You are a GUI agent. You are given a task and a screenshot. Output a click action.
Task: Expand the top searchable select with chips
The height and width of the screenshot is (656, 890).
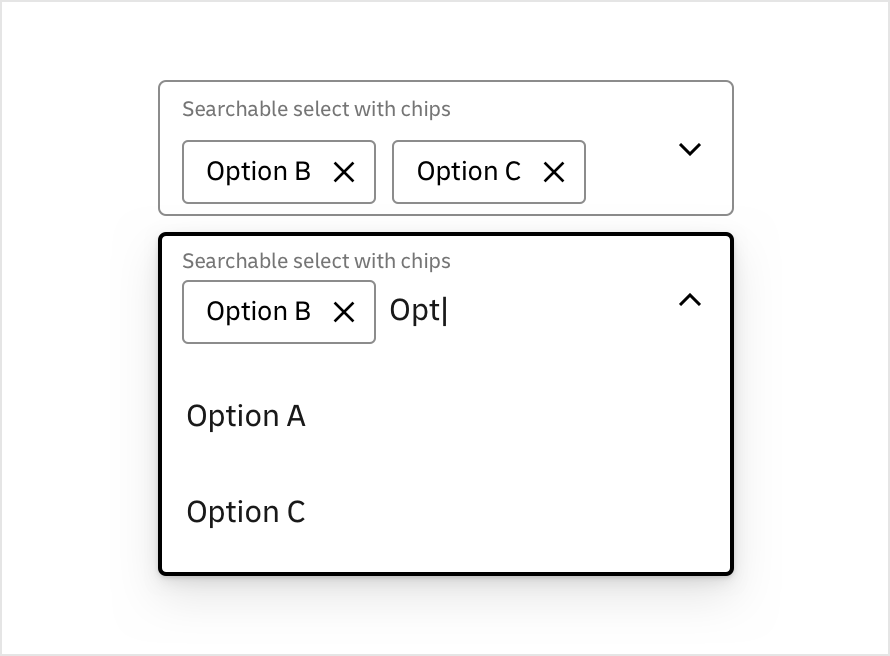[689, 148]
